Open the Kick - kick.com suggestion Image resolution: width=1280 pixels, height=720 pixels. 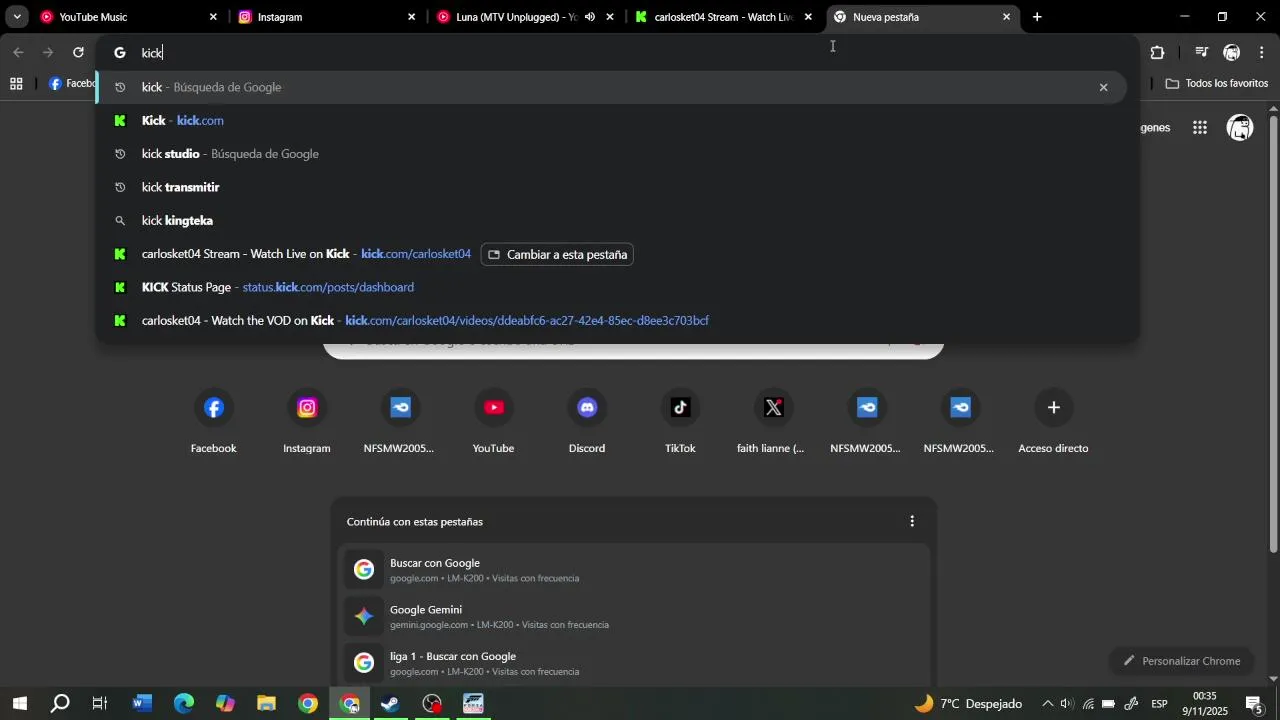click(612, 120)
